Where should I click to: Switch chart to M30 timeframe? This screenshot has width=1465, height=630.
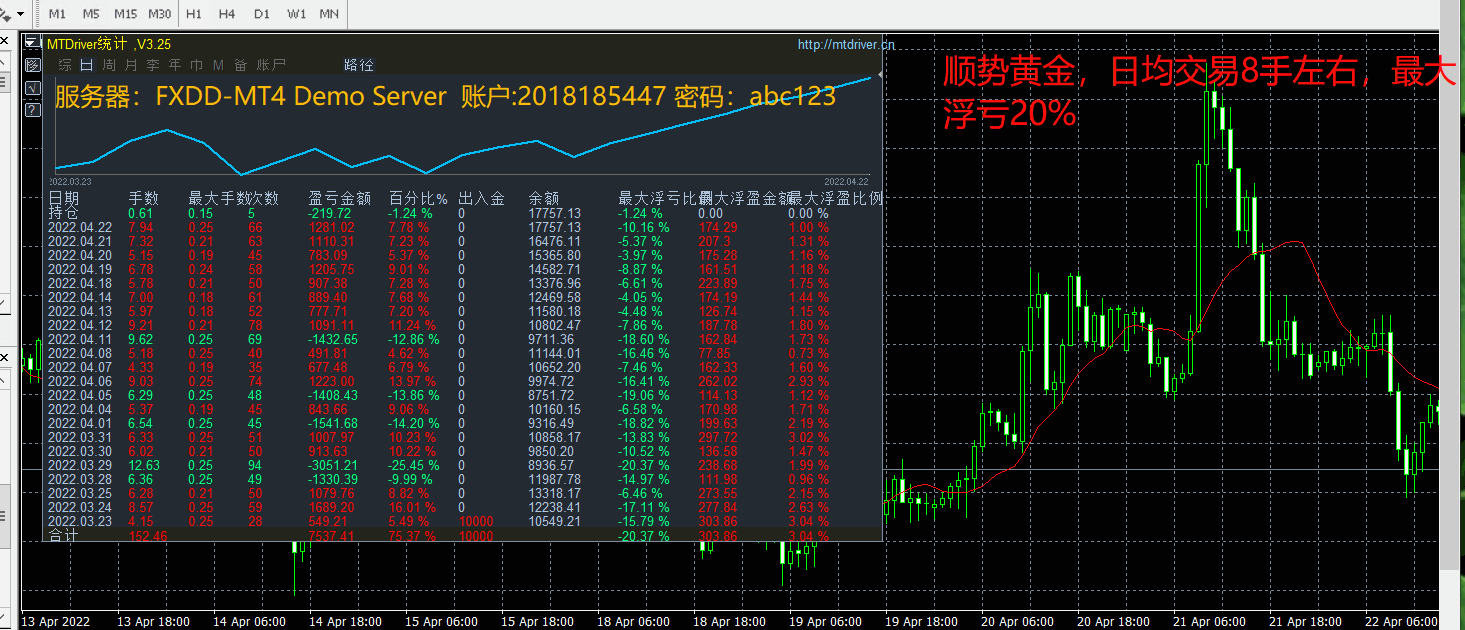[x=159, y=14]
